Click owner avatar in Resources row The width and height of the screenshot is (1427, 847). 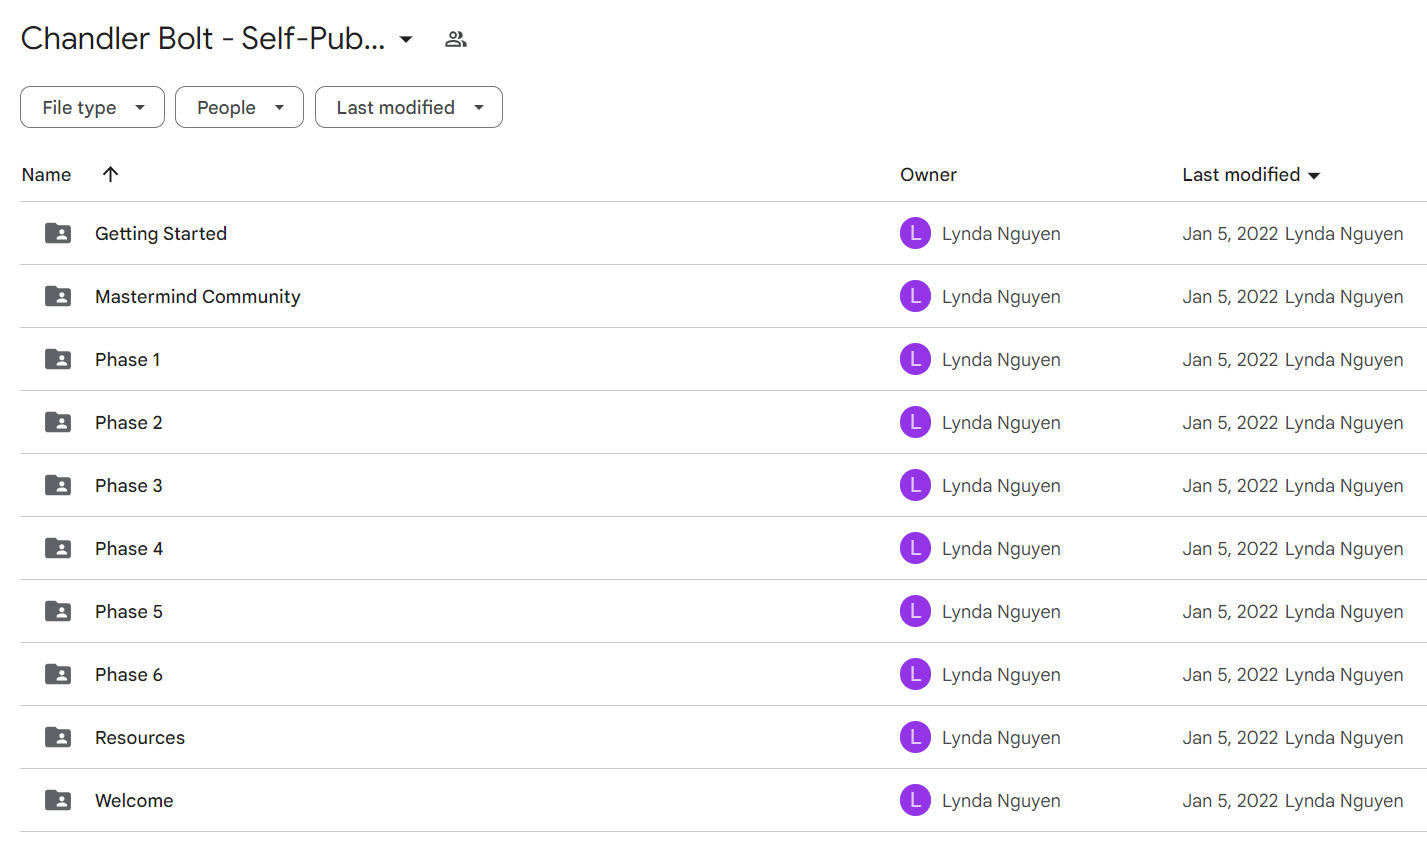click(x=915, y=737)
